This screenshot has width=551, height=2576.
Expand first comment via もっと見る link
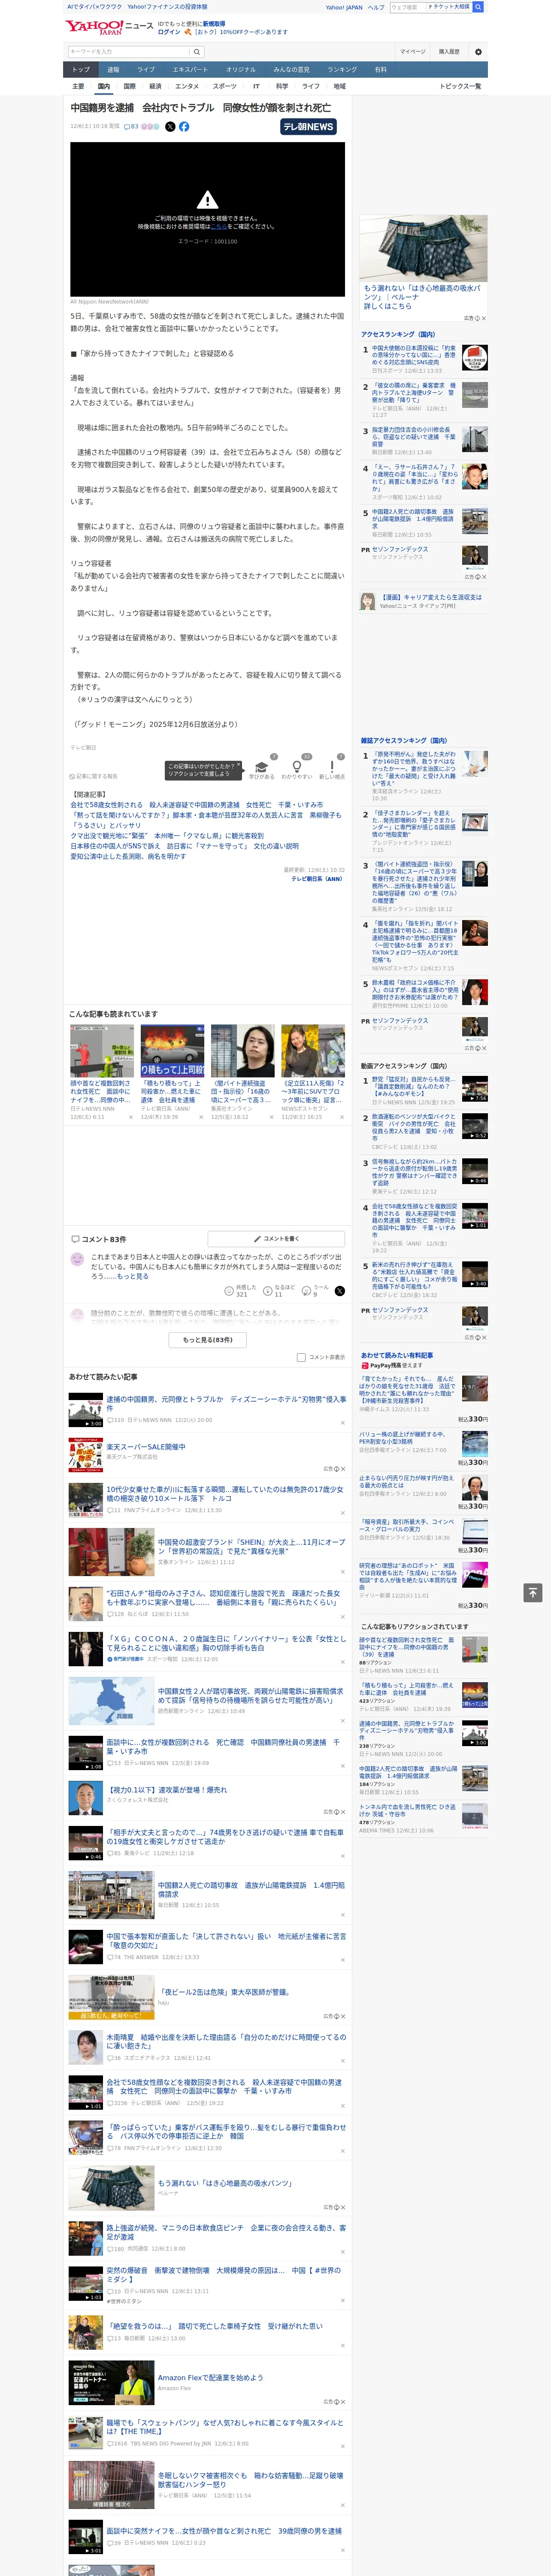click(x=133, y=1277)
